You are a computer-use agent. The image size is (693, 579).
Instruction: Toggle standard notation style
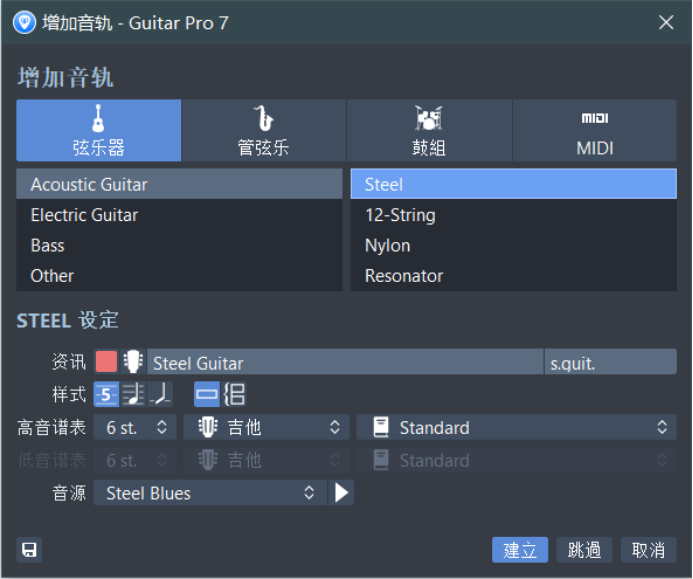(133, 394)
